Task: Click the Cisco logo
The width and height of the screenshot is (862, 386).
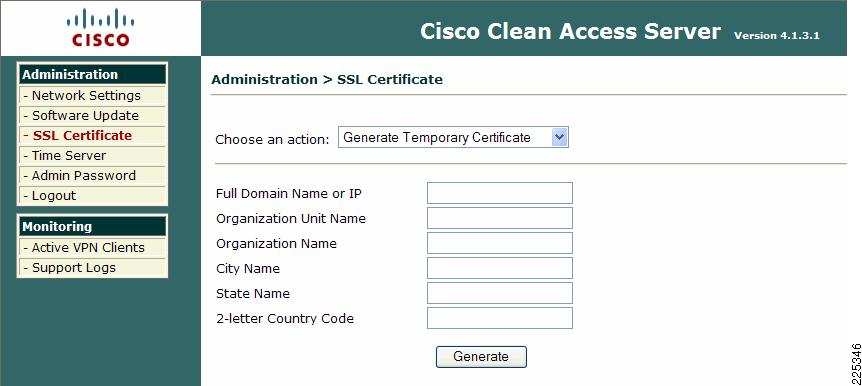Action: pyautogui.click(x=101, y=29)
